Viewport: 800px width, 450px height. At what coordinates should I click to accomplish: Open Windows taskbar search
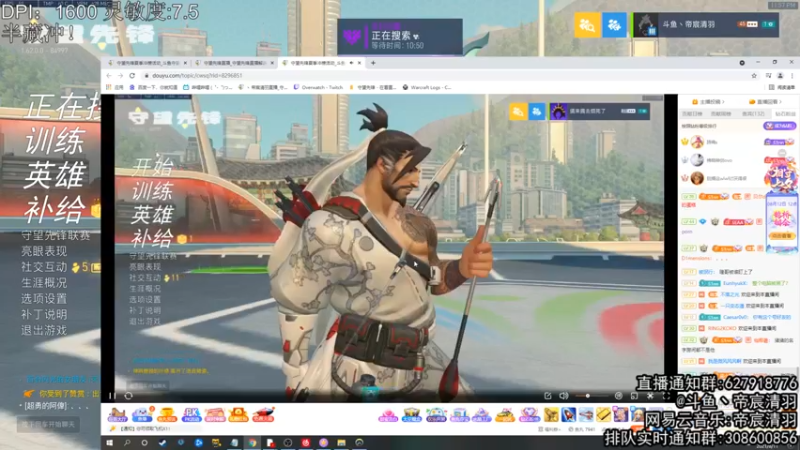click(x=127, y=443)
